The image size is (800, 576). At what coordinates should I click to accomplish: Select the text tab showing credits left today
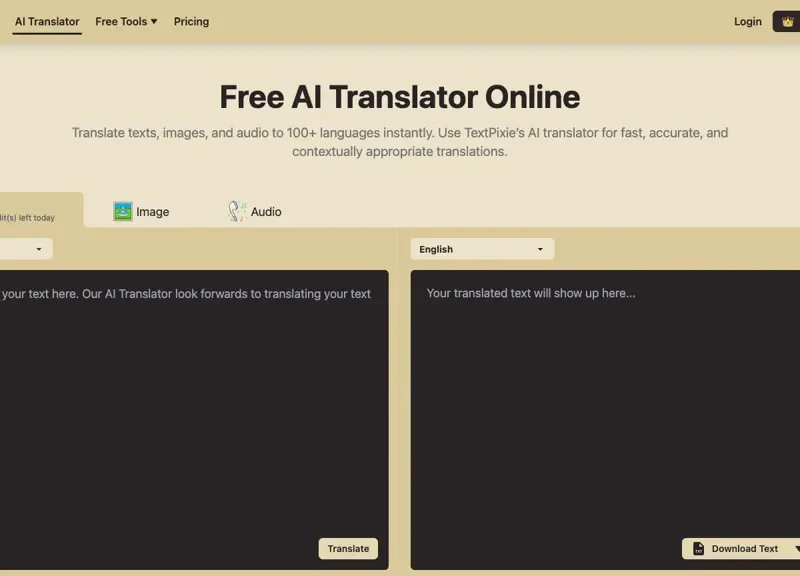(41, 210)
